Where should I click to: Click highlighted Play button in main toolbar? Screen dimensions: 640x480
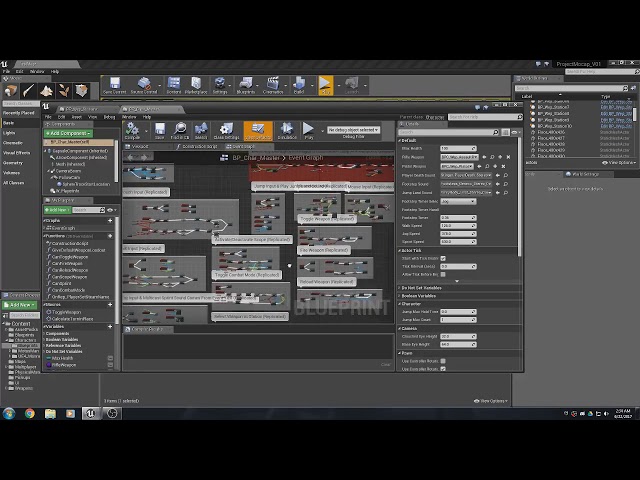(x=326, y=86)
